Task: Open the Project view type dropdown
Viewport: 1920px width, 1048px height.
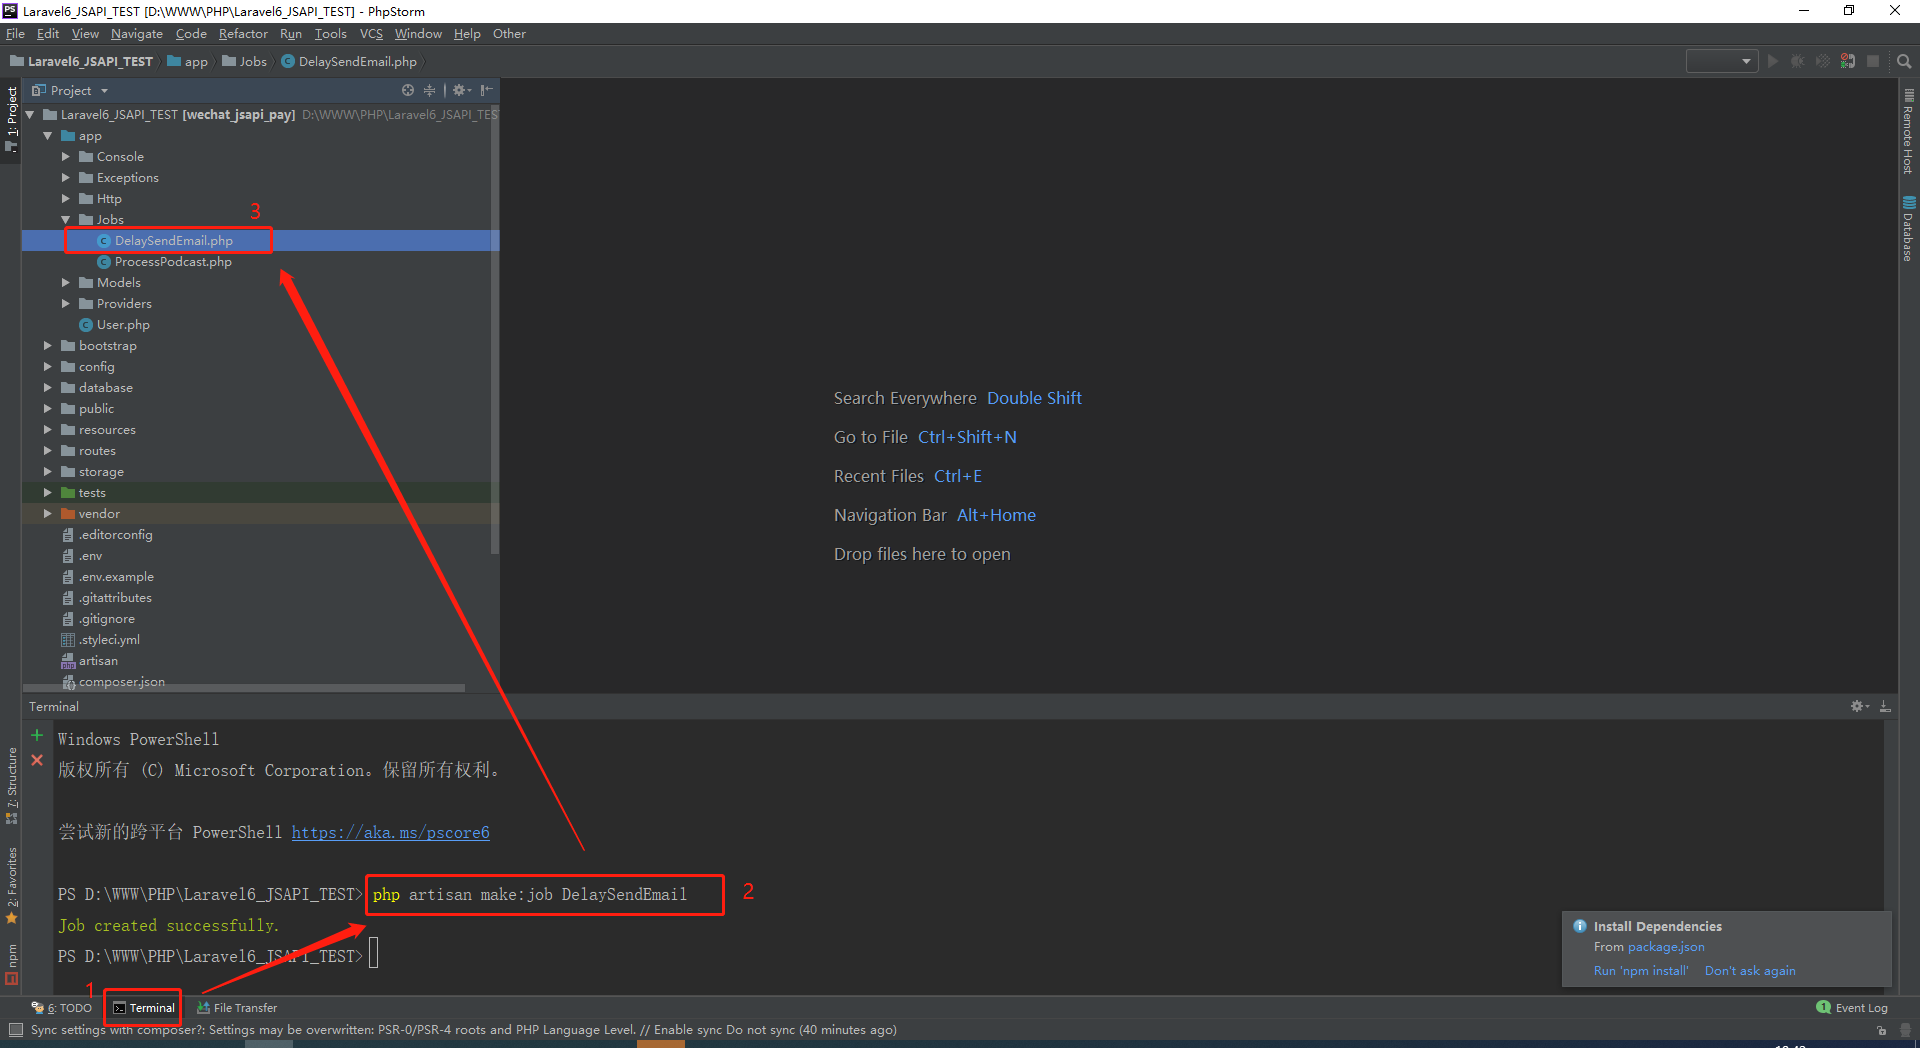Action: click(71, 90)
